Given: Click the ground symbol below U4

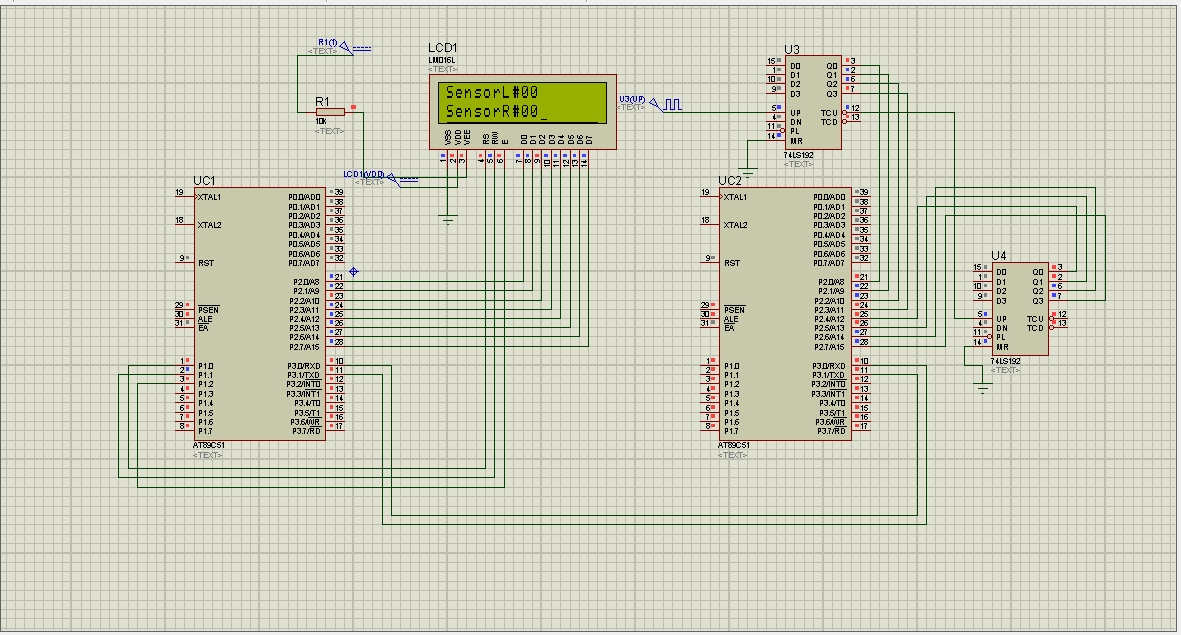Looking at the screenshot, I should pyautogui.click(x=983, y=388).
